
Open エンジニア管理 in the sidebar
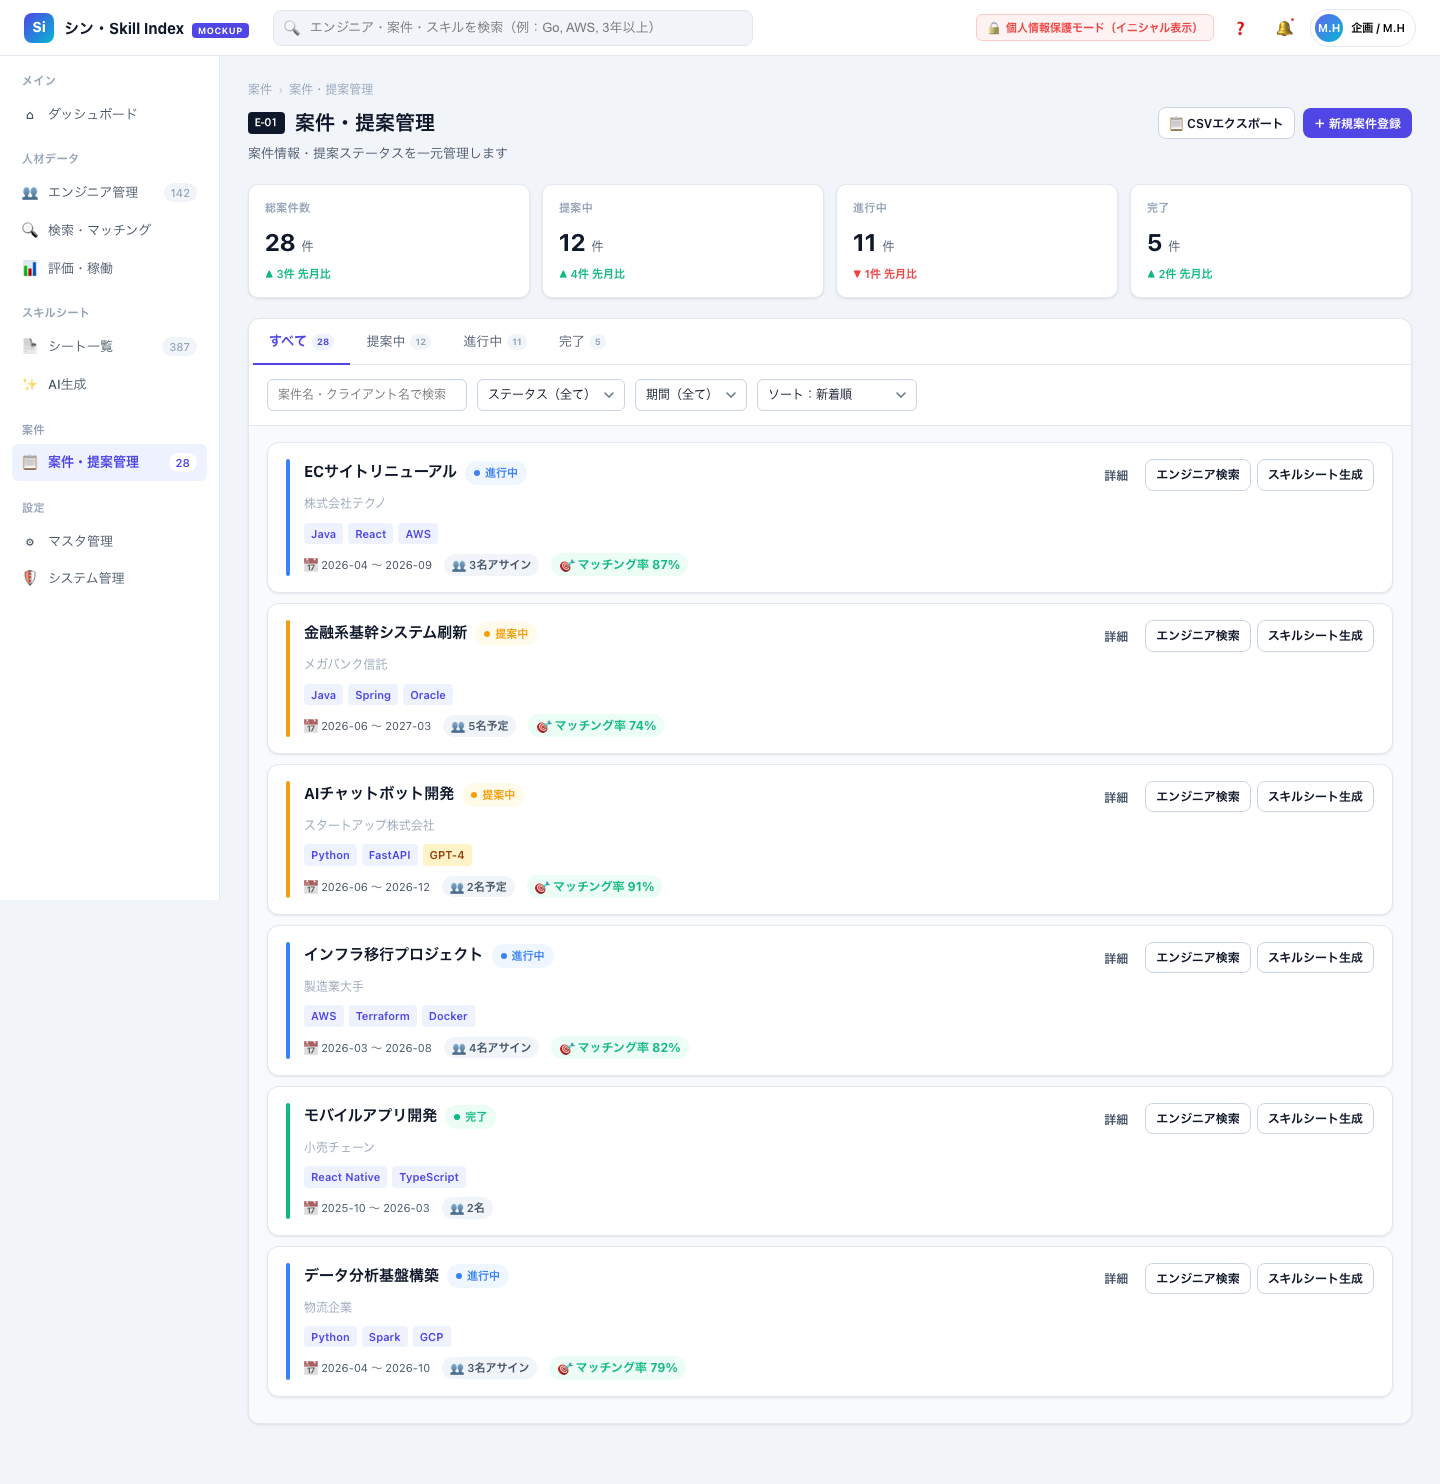point(110,193)
